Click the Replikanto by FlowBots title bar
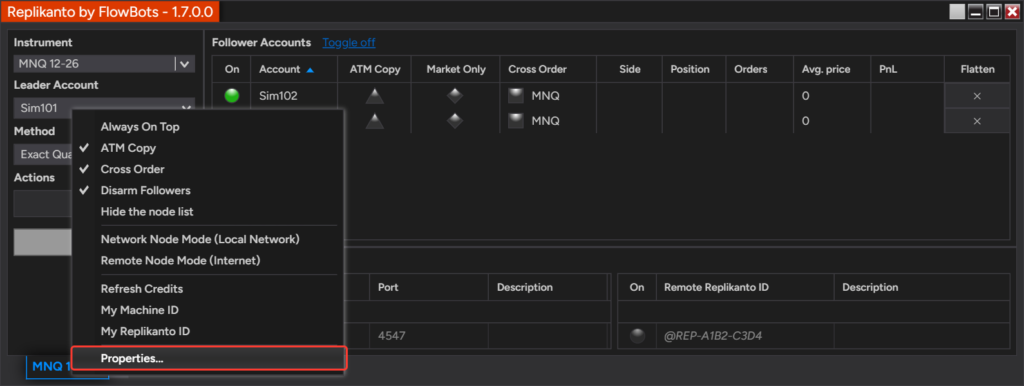This screenshot has height=386, width=1024. tap(110, 12)
